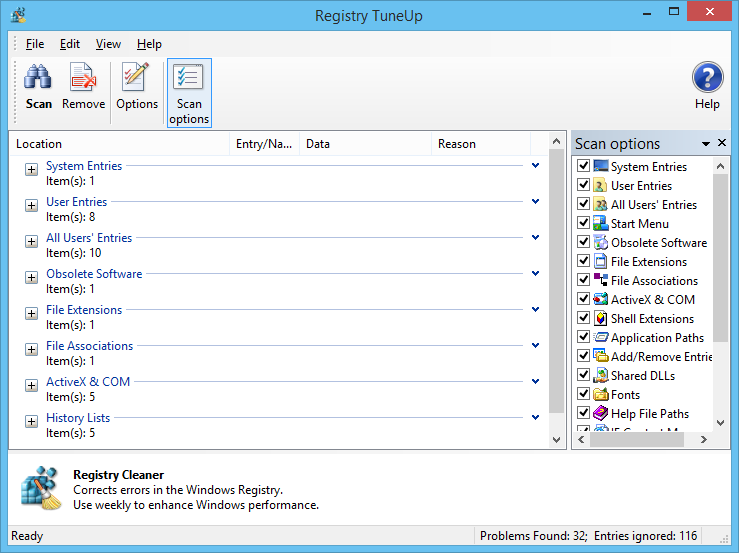The height and width of the screenshot is (553, 739).
Task: Open the Scan options panel dropdown arrow
Action: 706,144
